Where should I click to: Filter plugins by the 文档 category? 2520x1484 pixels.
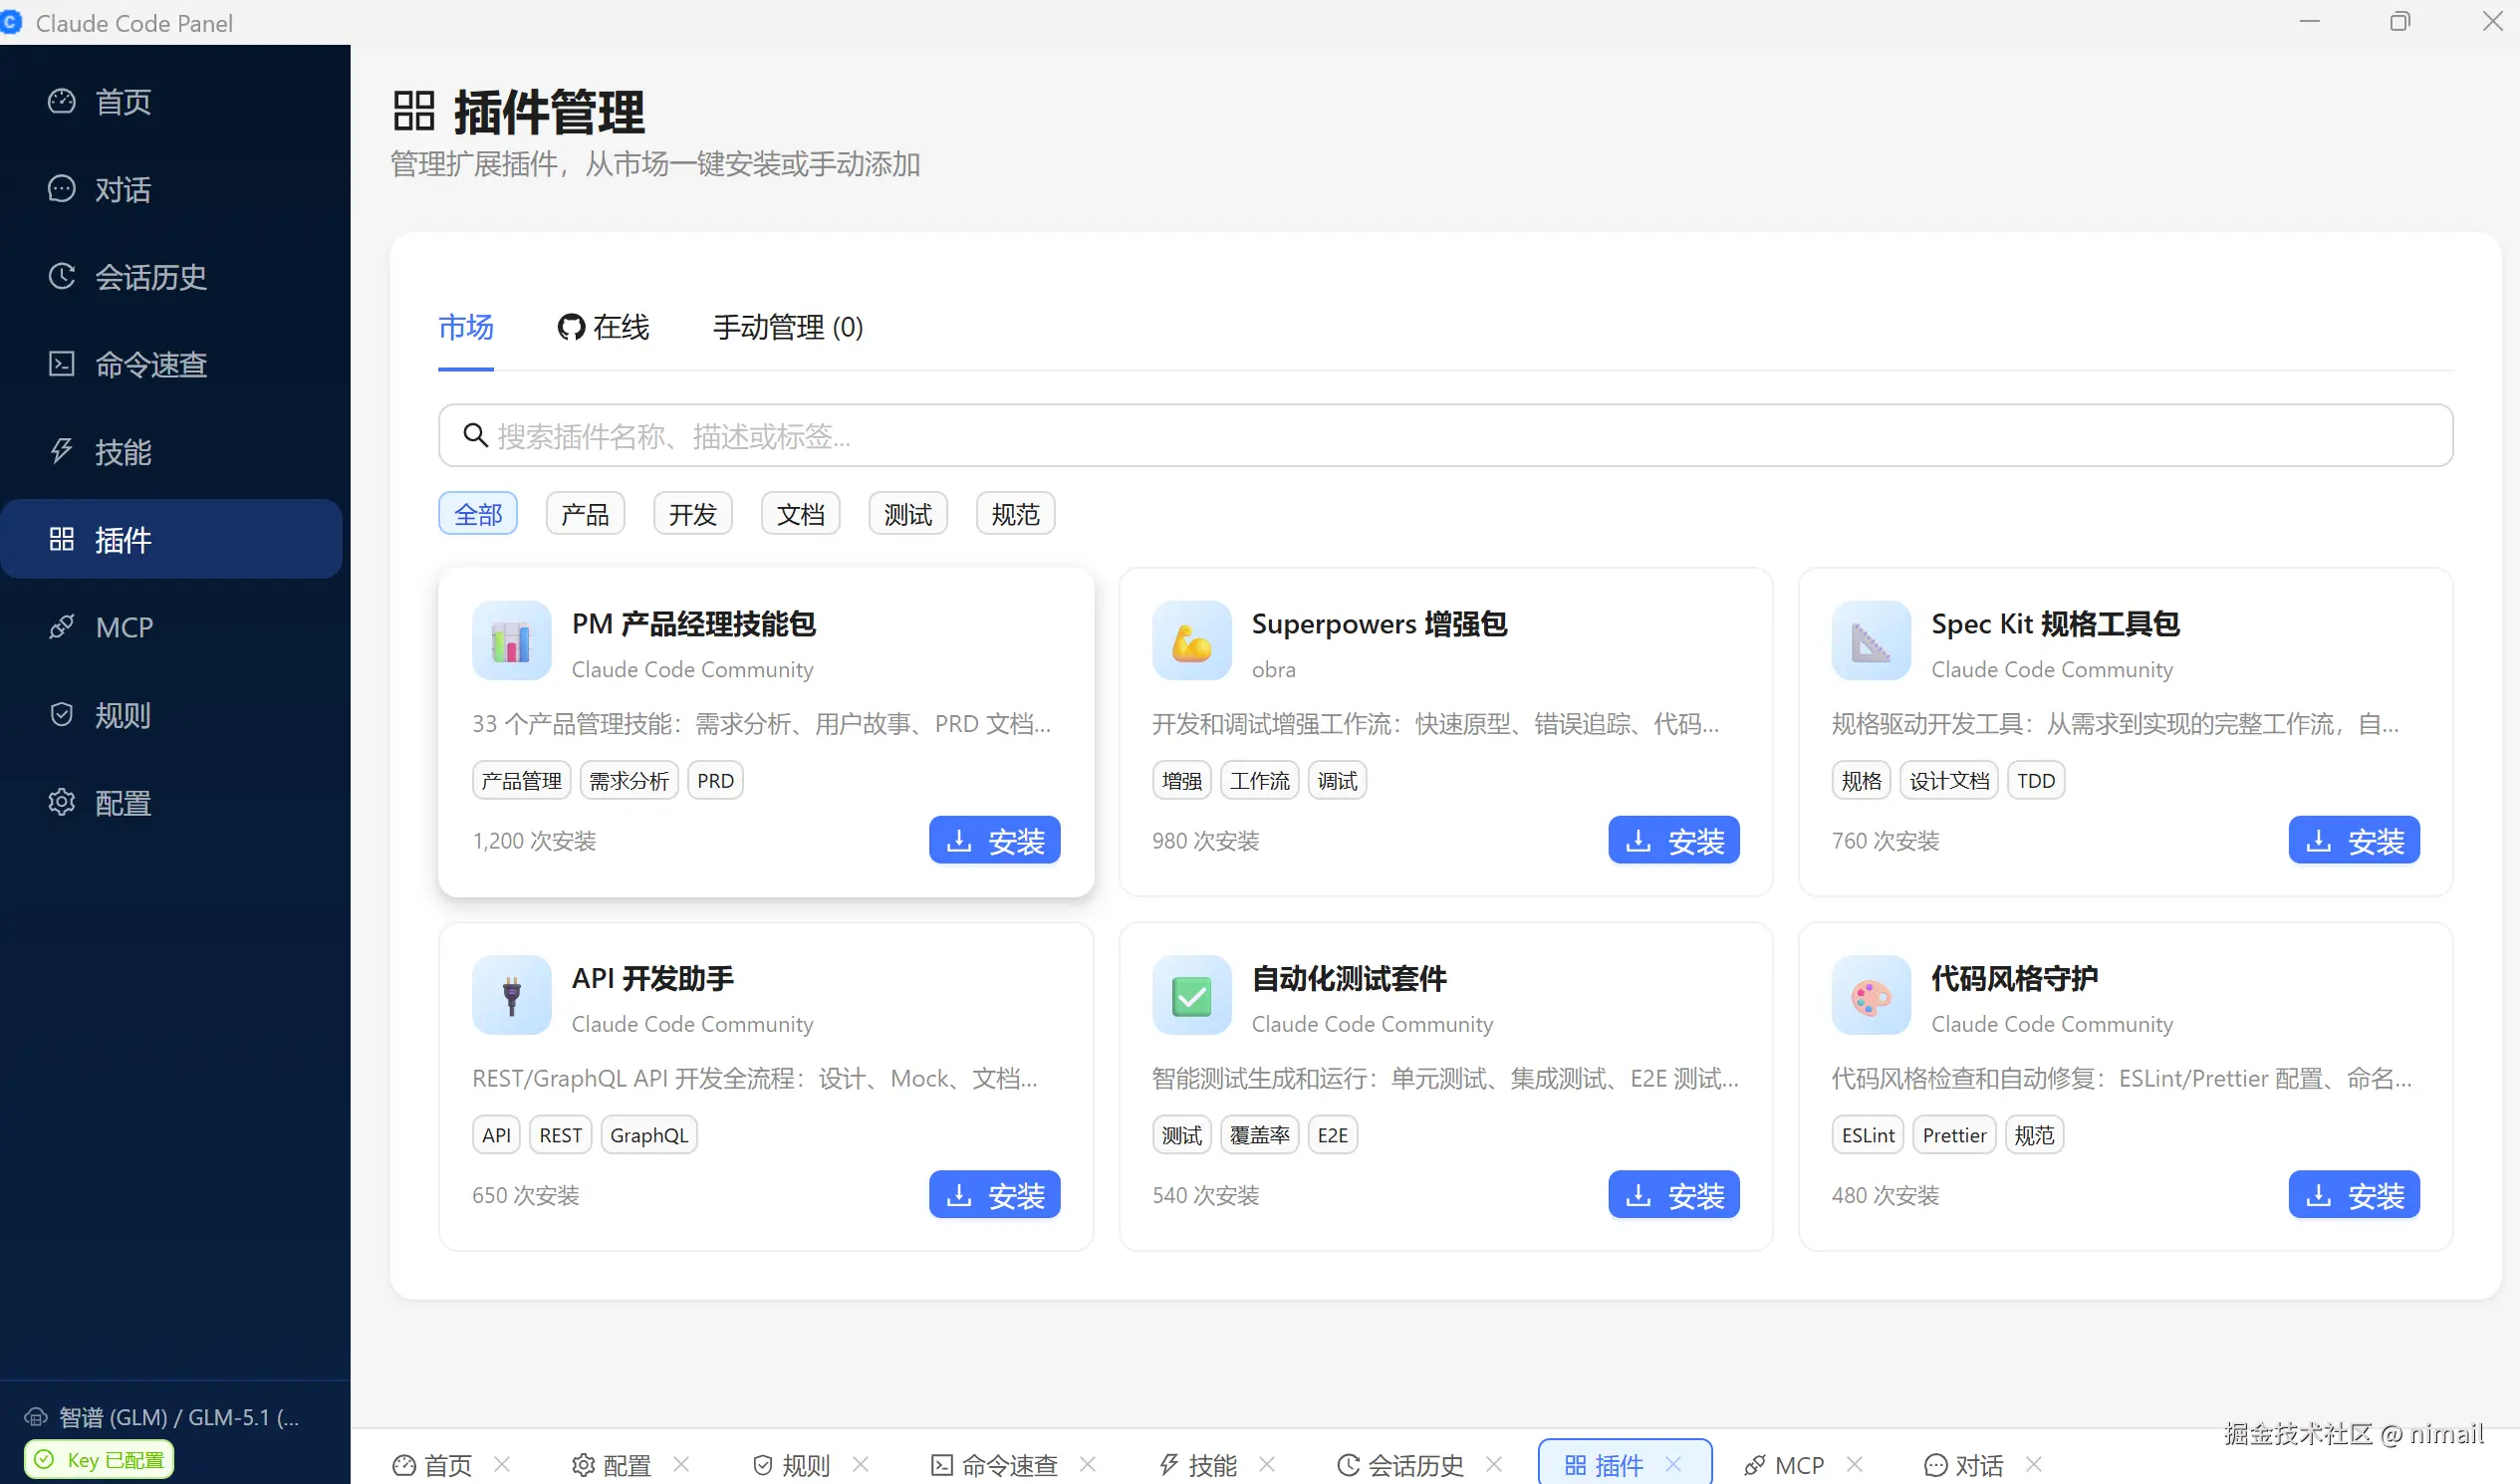pos(799,513)
